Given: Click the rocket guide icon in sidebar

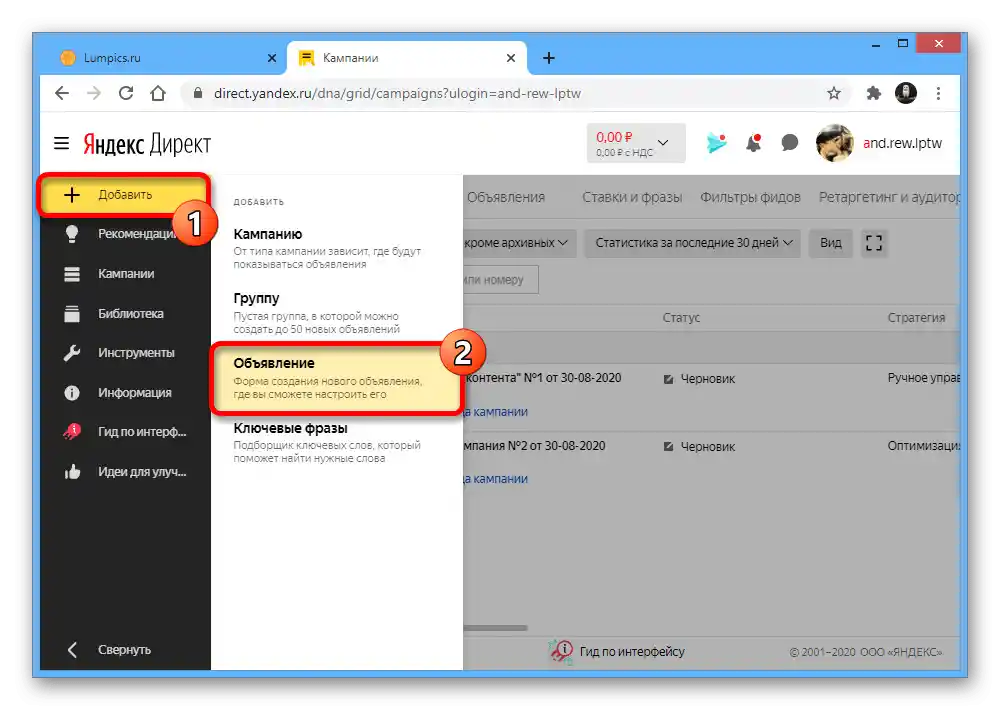Looking at the screenshot, I should coord(72,432).
